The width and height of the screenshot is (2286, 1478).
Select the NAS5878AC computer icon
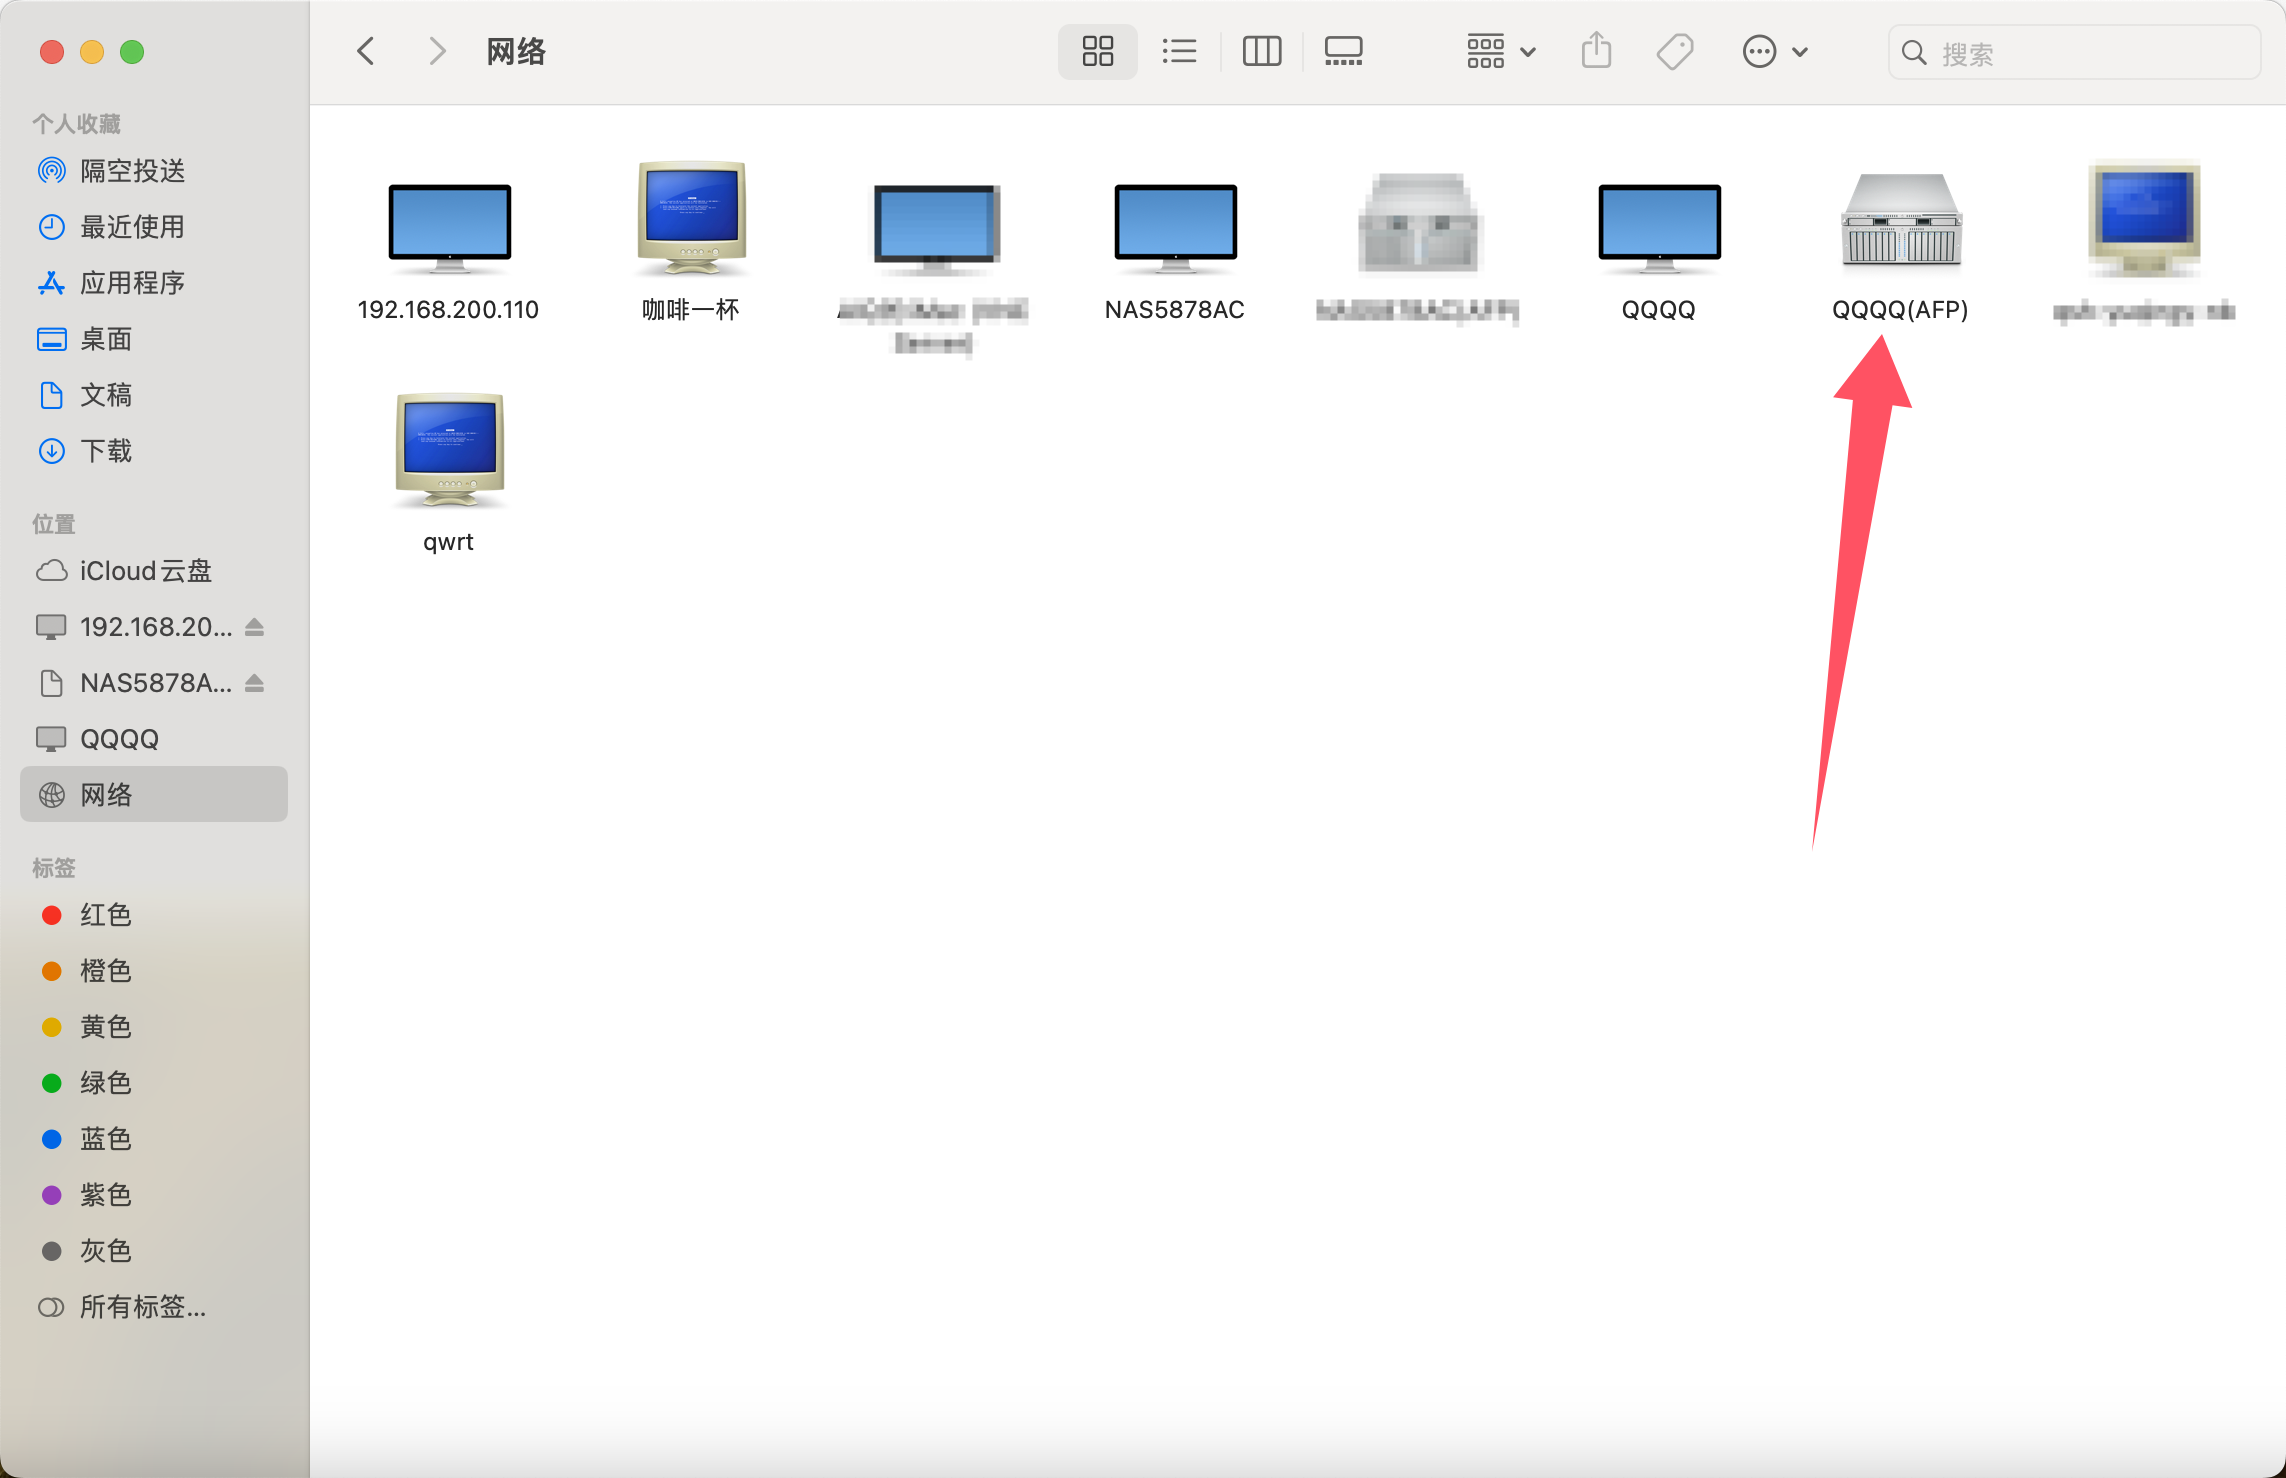pos(1176,228)
